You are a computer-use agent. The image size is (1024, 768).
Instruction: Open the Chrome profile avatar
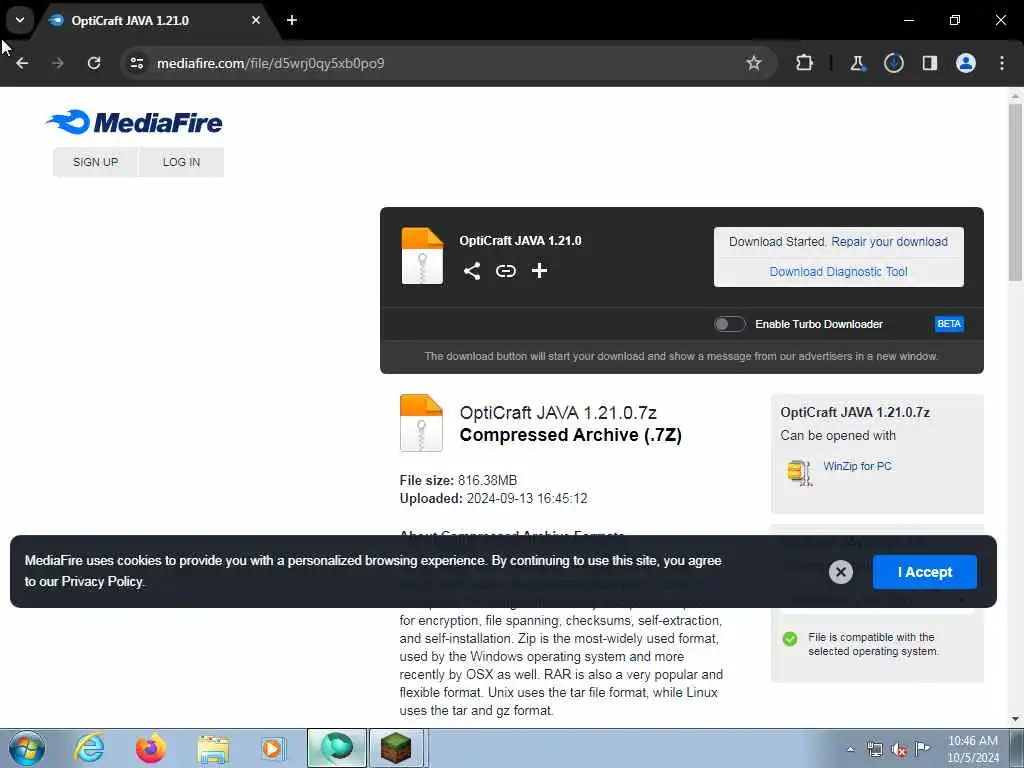pos(966,63)
